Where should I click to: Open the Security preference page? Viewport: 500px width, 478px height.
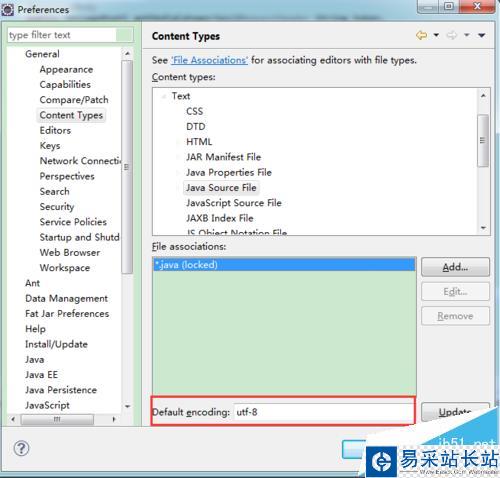(x=57, y=207)
